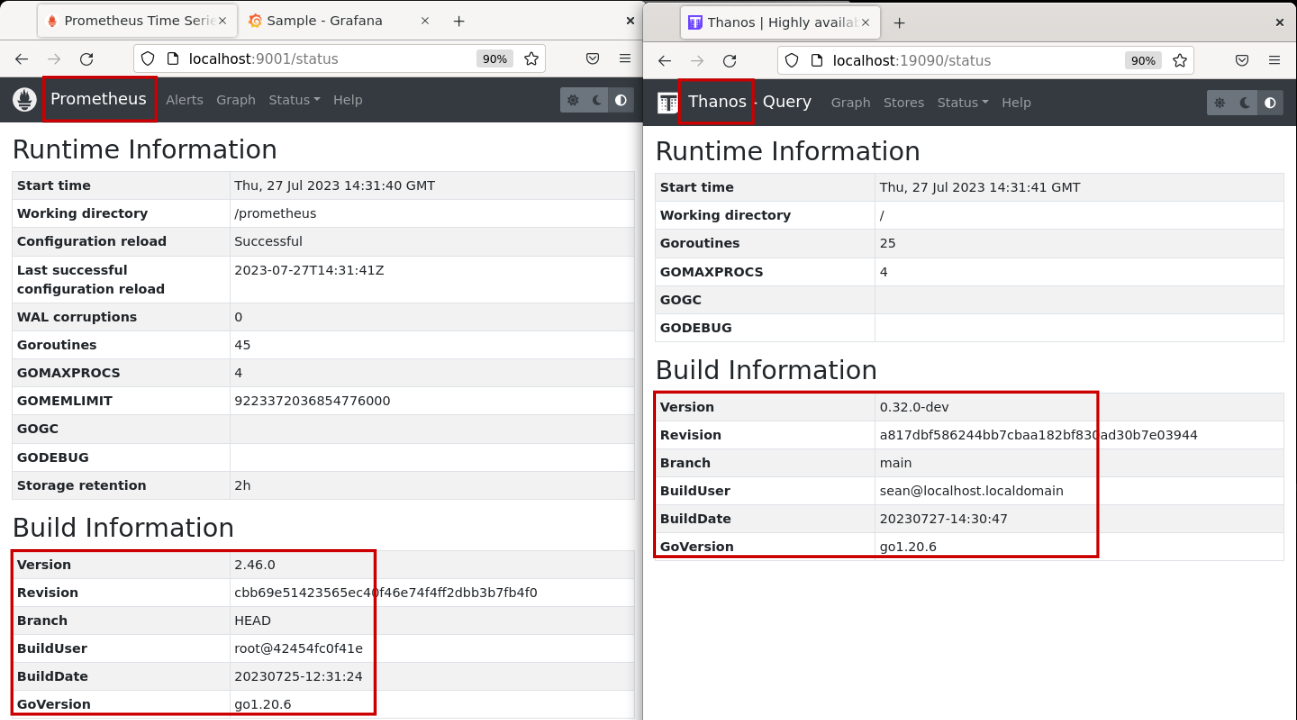
Task: Click the Storage retention value 2h
Action: (x=242, y=486)
